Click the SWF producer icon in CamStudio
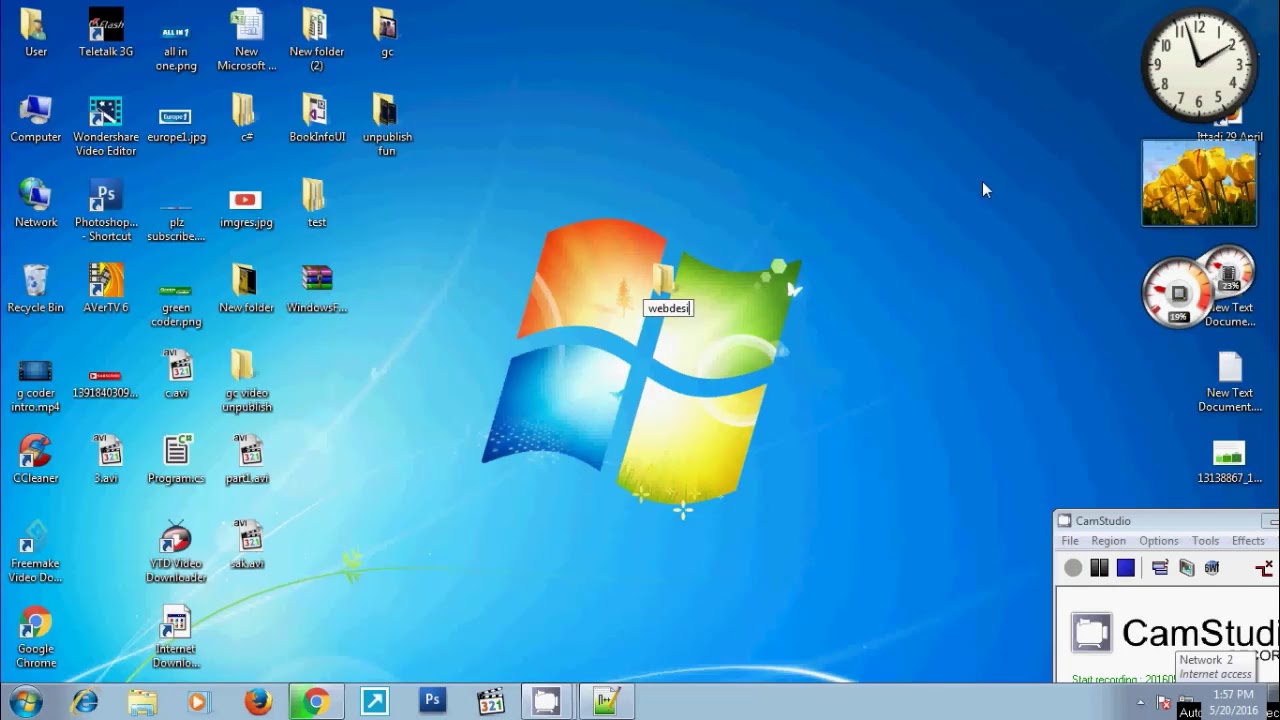 pyautogui.click(x=1212, y=568)
